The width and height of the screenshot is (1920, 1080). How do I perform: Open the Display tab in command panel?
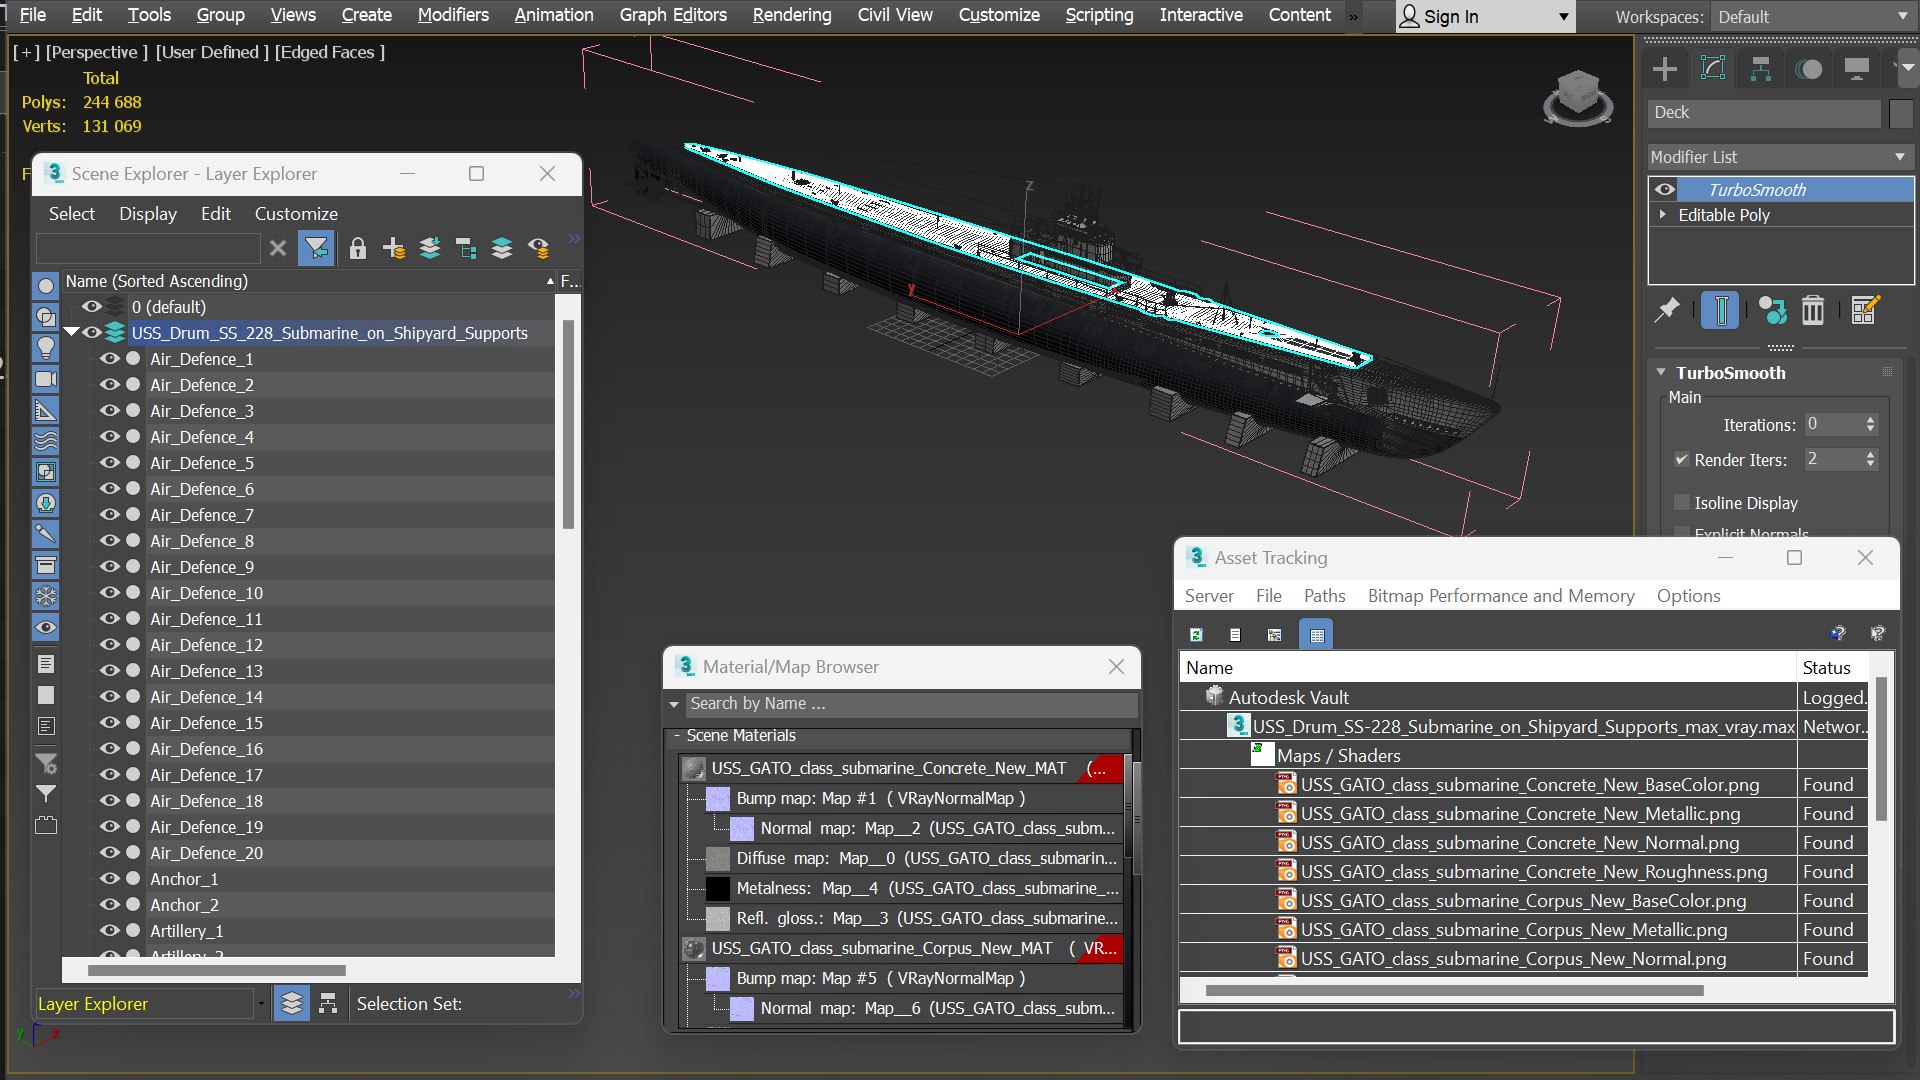coord(1857,69)
